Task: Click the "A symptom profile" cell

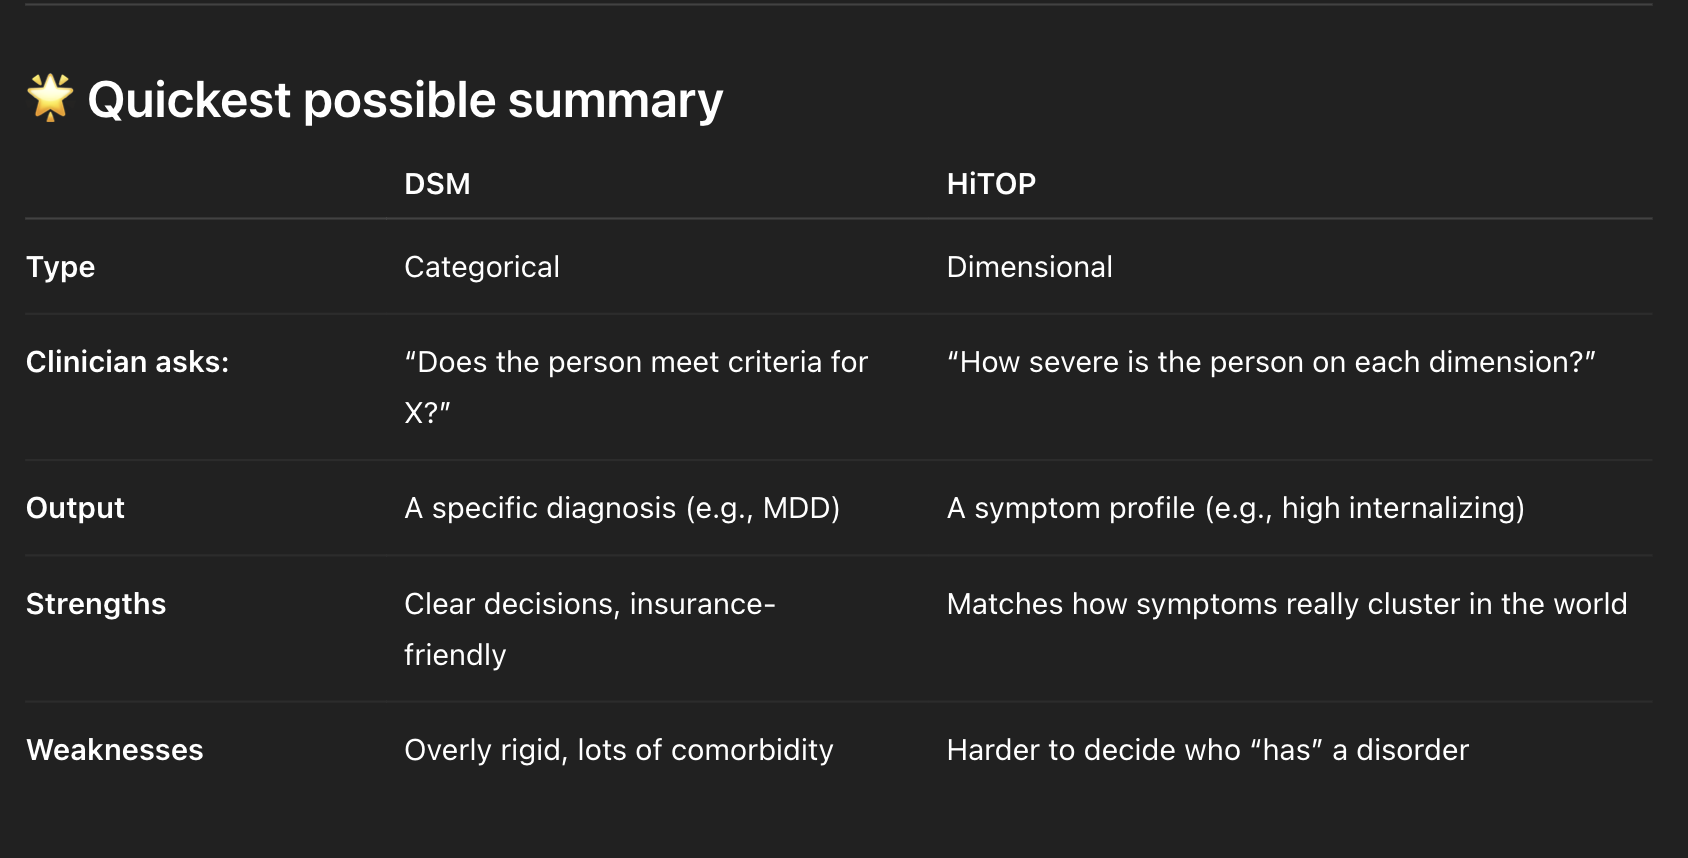Action: click(x=1235, y=508)
